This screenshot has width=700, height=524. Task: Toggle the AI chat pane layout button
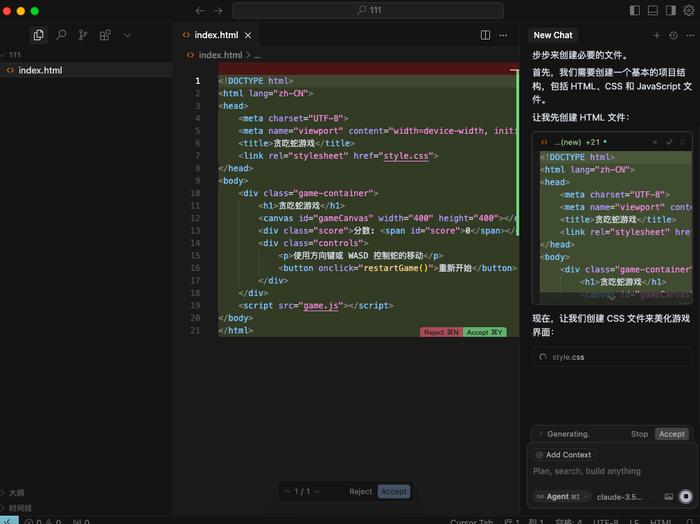(670, 10)
